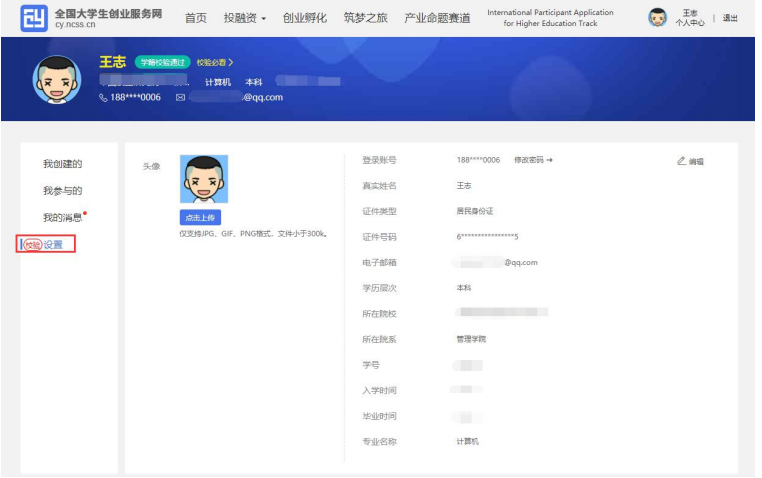Viewport: 762px width, 478px height.
Task: Click the 修改密码 link
Action: tap(533, 160)
